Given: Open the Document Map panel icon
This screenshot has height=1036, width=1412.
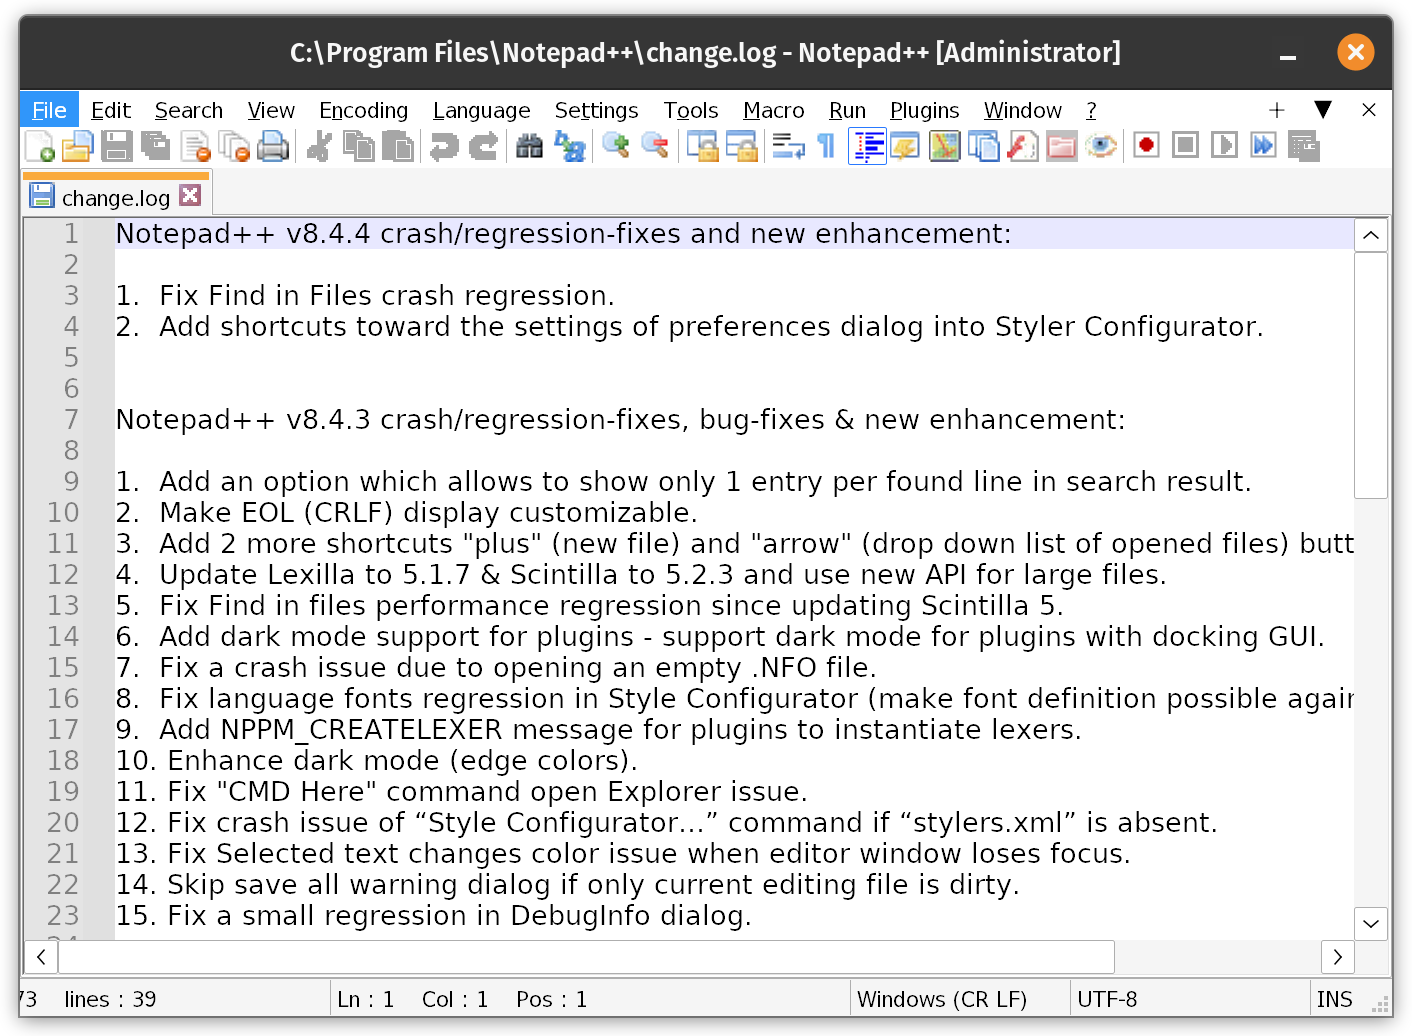Looking at the screenshot, I should click(x=944, y=146).
